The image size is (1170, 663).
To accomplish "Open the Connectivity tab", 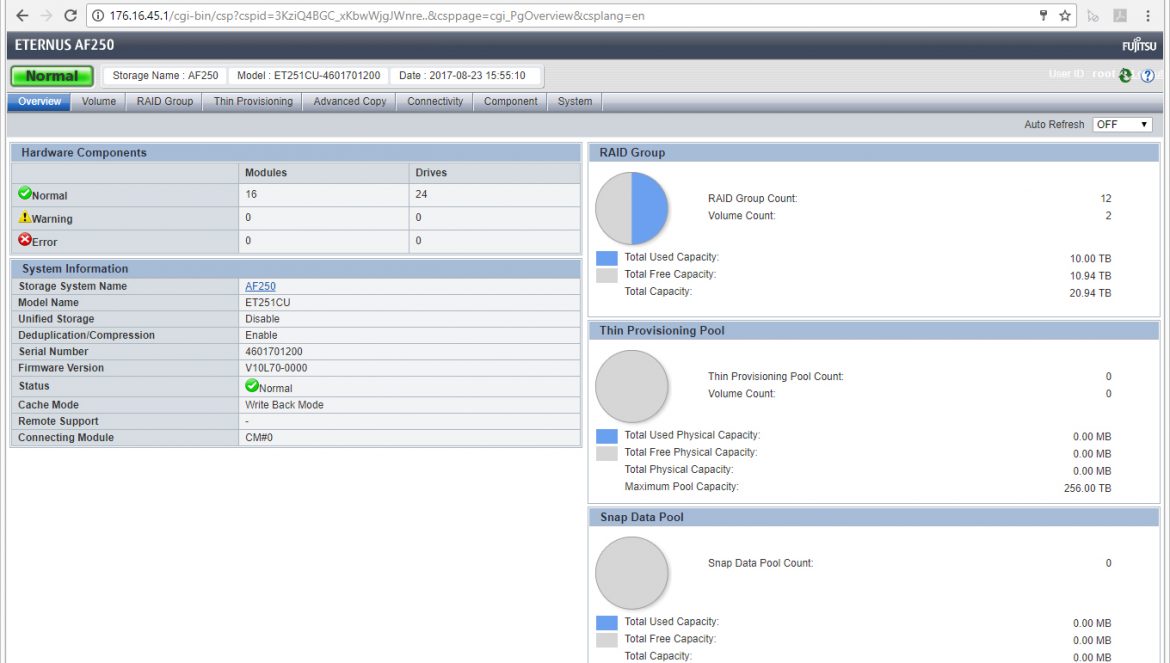I will [x=435, y=101].
